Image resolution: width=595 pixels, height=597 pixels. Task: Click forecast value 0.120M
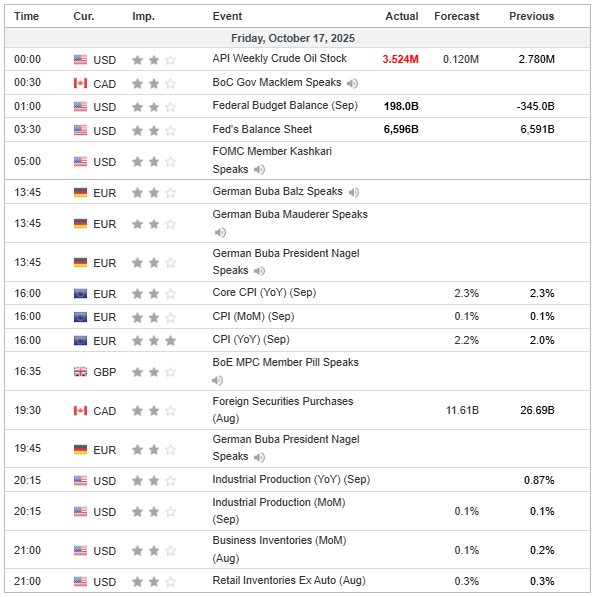[461, 59]
